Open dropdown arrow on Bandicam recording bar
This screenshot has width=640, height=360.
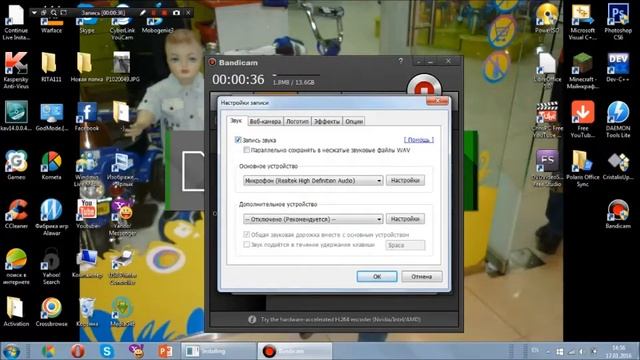click(x=34, y=13)
